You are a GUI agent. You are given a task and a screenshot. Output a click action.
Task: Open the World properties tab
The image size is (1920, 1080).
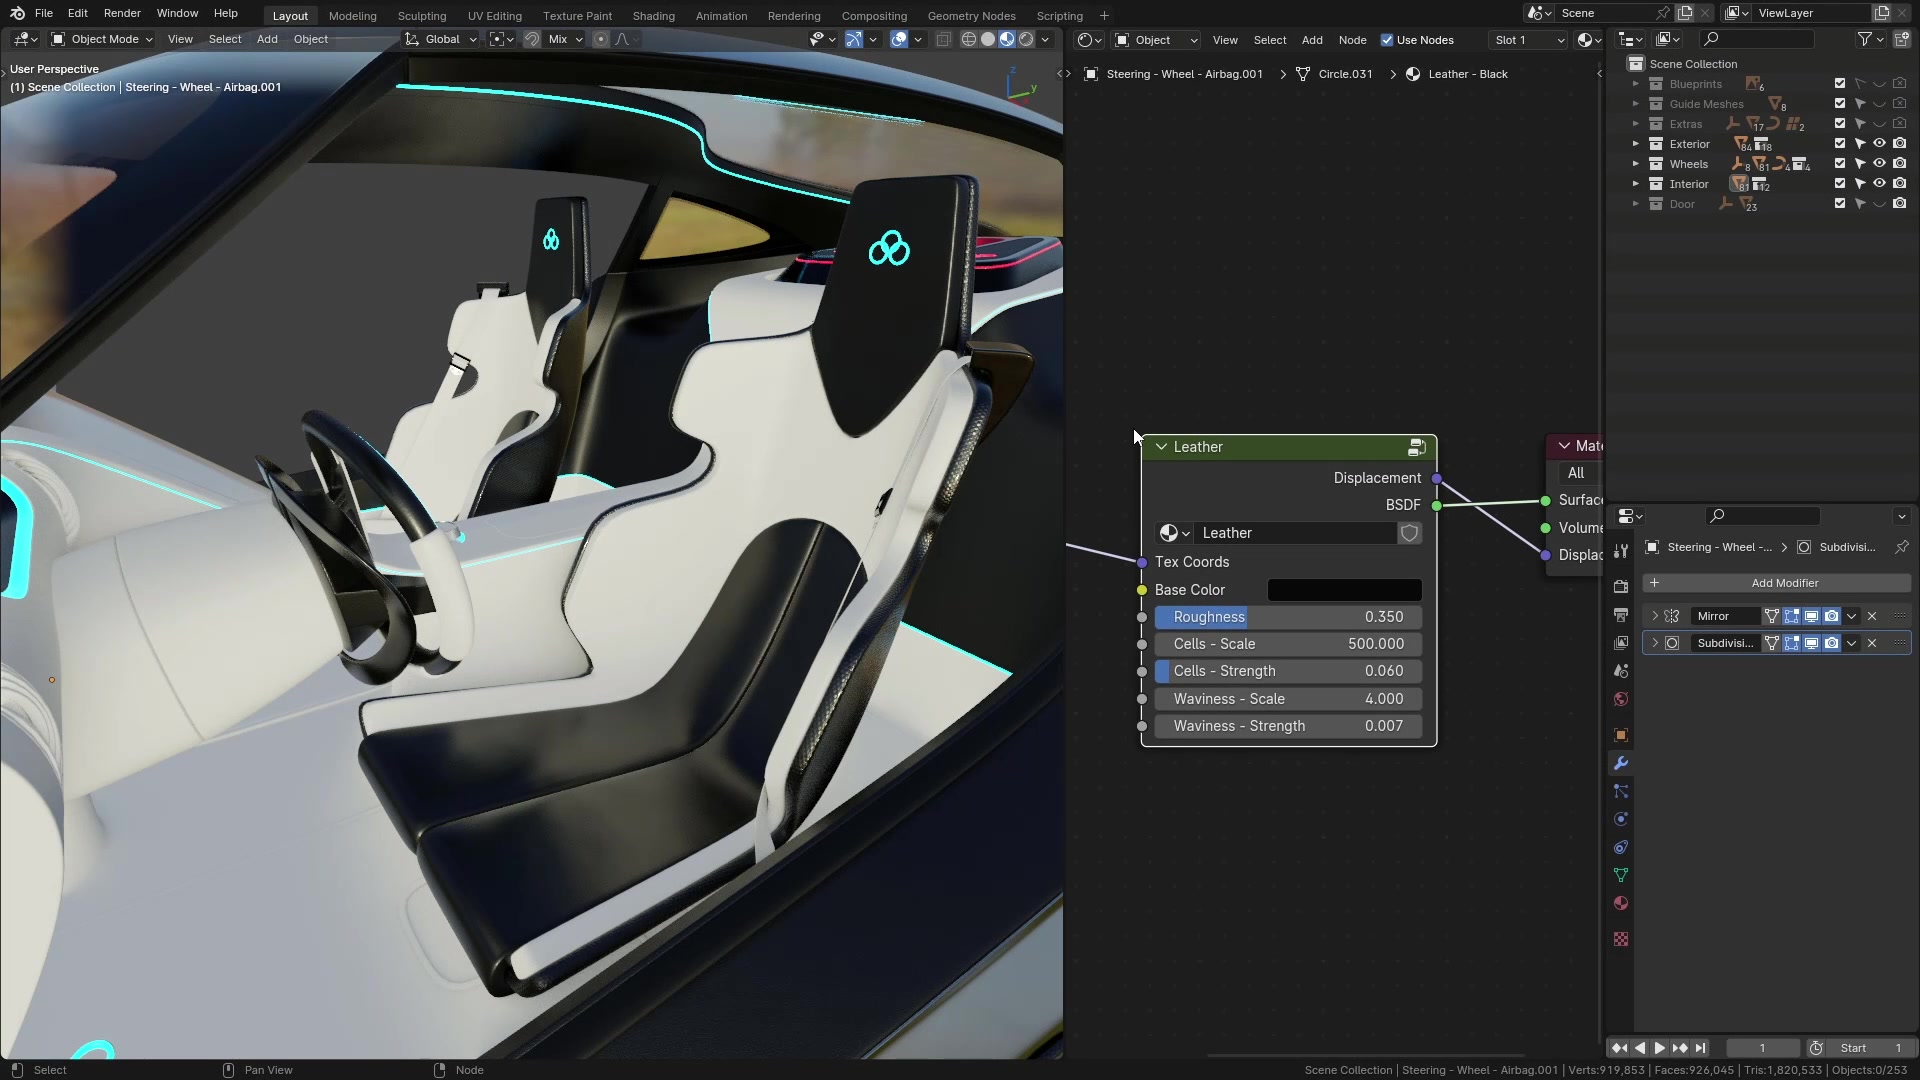click(x=1621, y=699)
